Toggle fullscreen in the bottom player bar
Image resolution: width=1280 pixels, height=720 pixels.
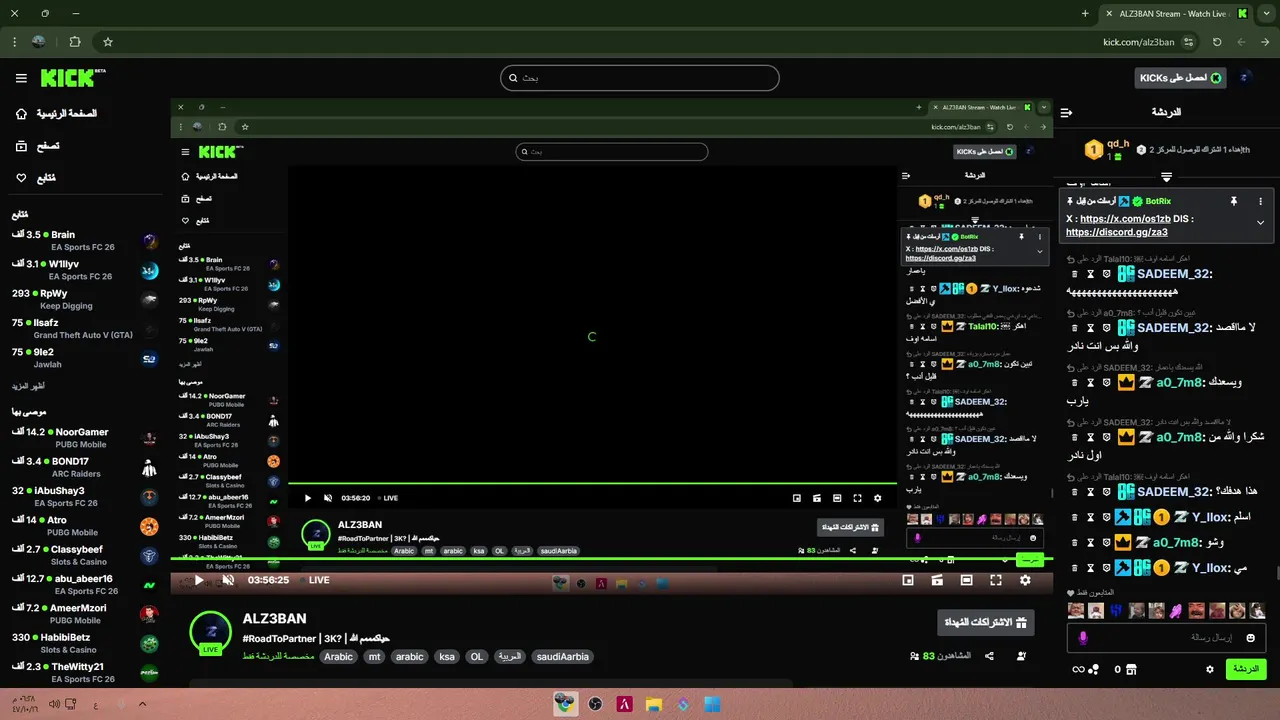996,580
